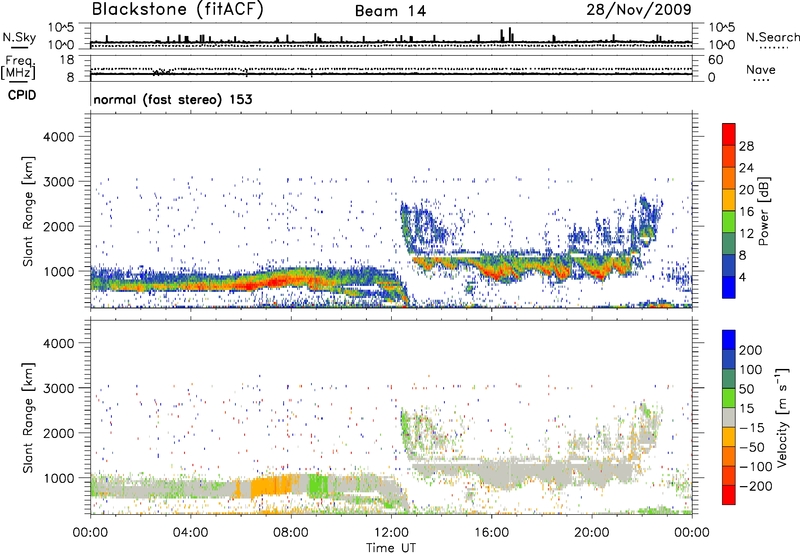Screen dimensions: 800x554
Task: Click the 04:00 time tick label
Action: click(x=191, y=533)
